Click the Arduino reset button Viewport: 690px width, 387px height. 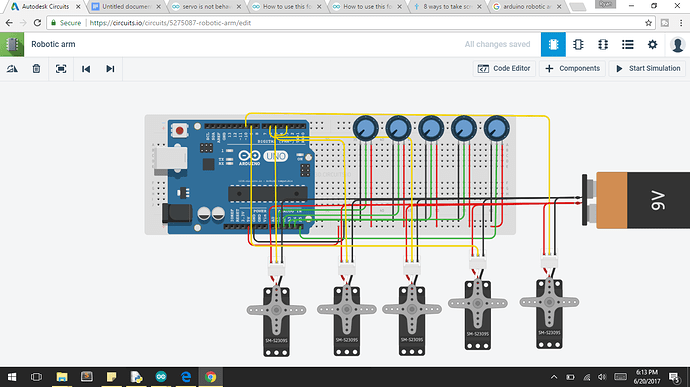tap(180, 130)
